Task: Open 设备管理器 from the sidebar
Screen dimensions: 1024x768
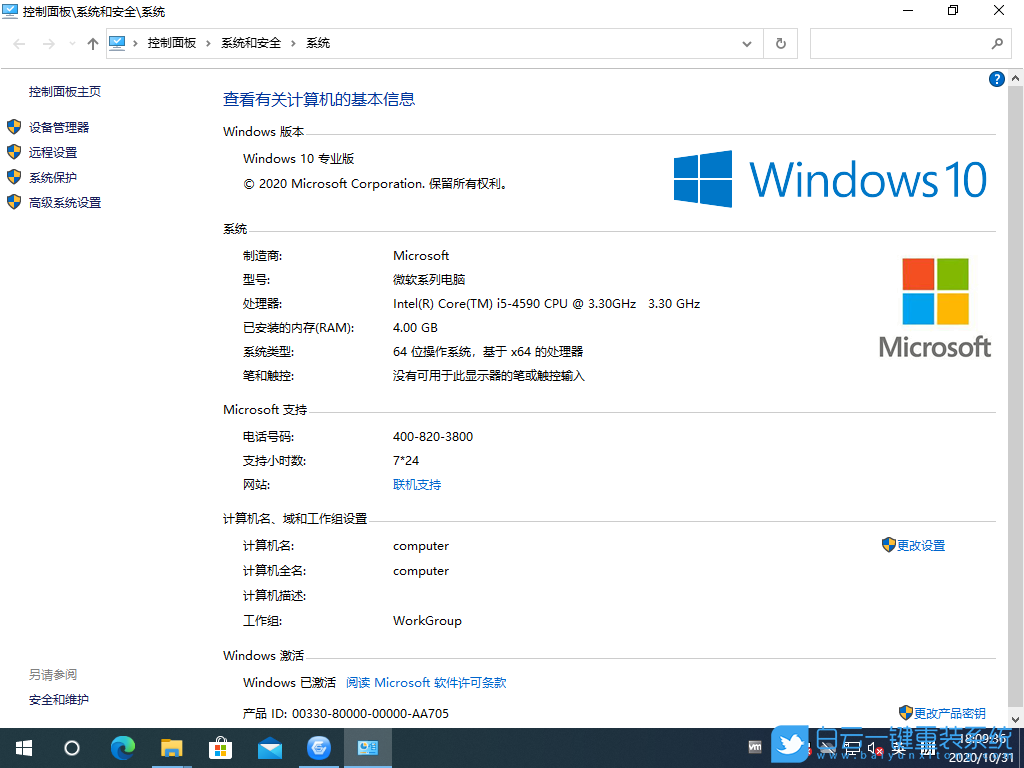Action: click(61, 127)
